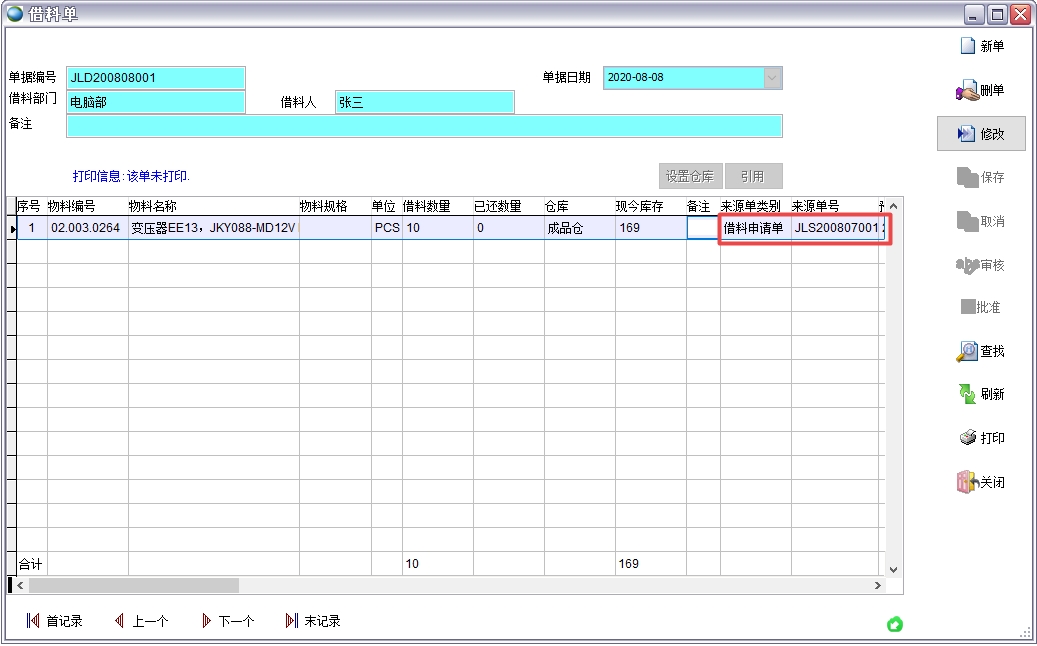The width and height of the screenshot is (1037, 646).
Task: Open the 单据日期 date dropdown
Action: pos(772,78)
